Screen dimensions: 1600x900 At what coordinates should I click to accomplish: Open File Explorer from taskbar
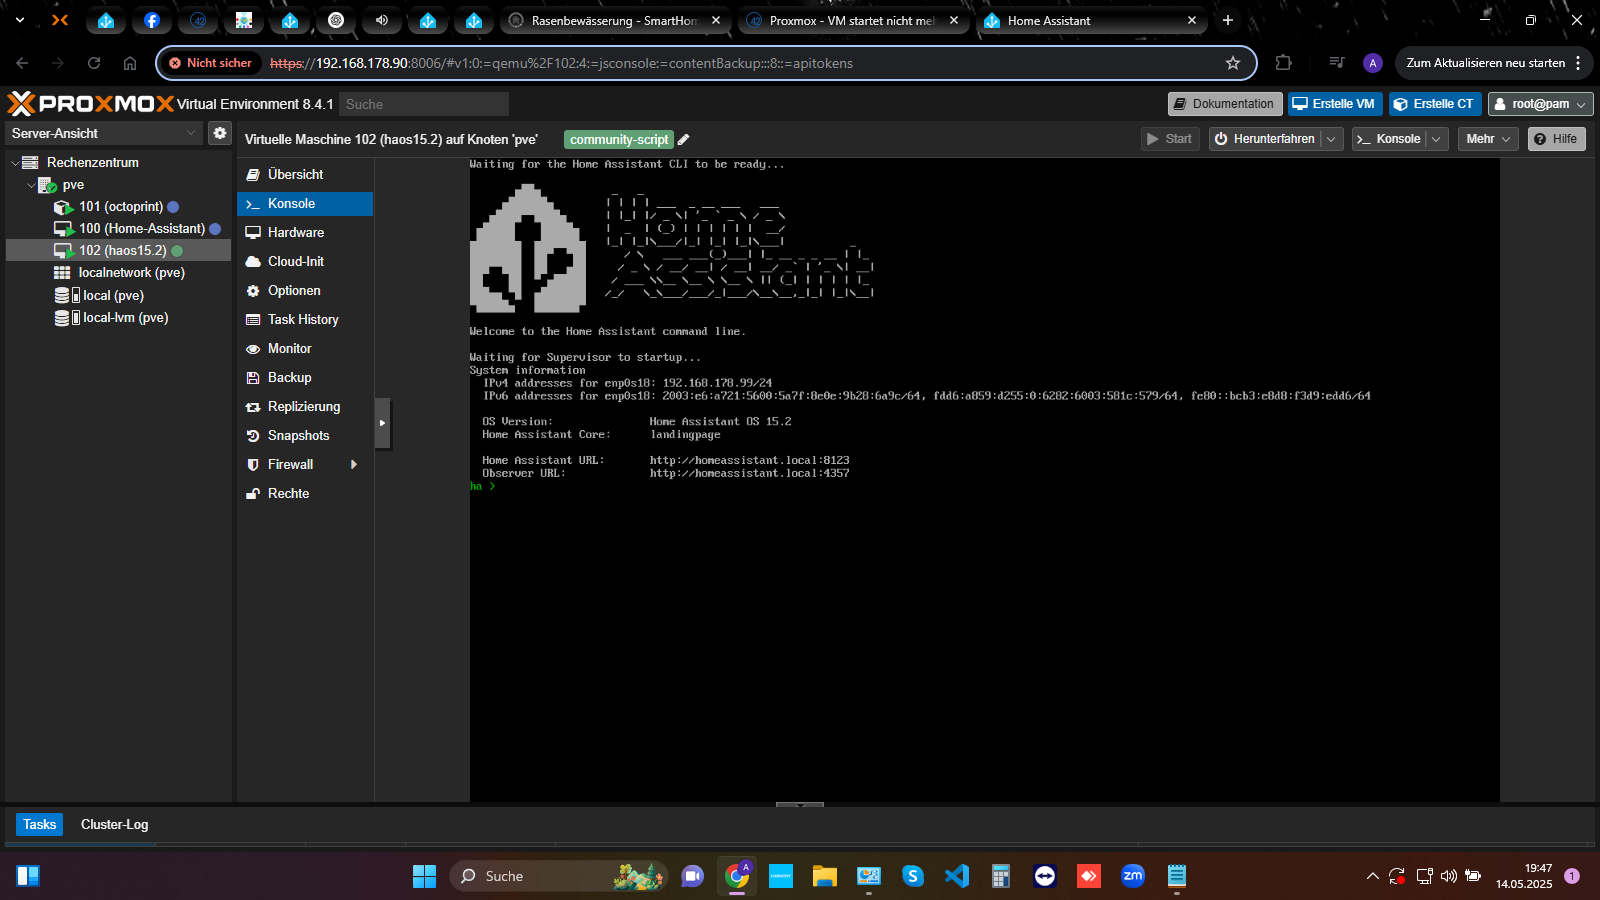pyautogui.click(x=824, y=876)
